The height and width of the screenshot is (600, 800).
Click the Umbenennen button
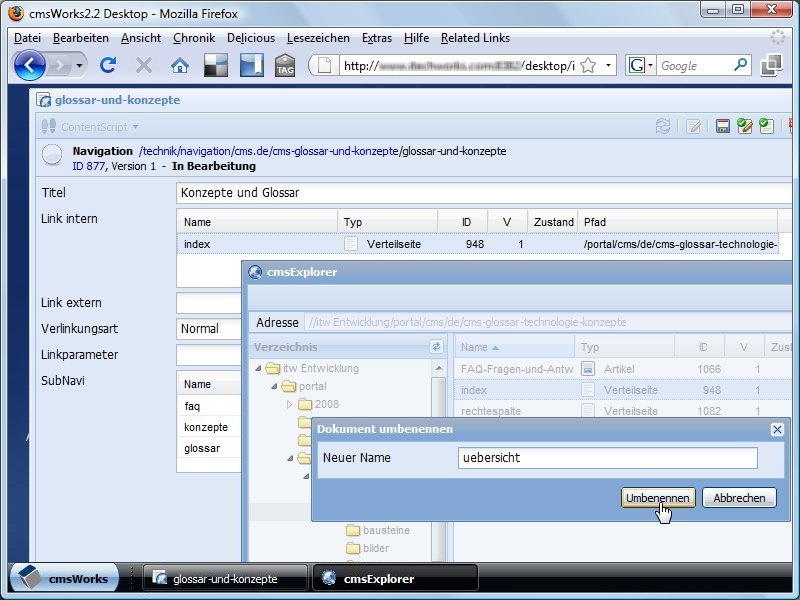[x=658, y=498]
